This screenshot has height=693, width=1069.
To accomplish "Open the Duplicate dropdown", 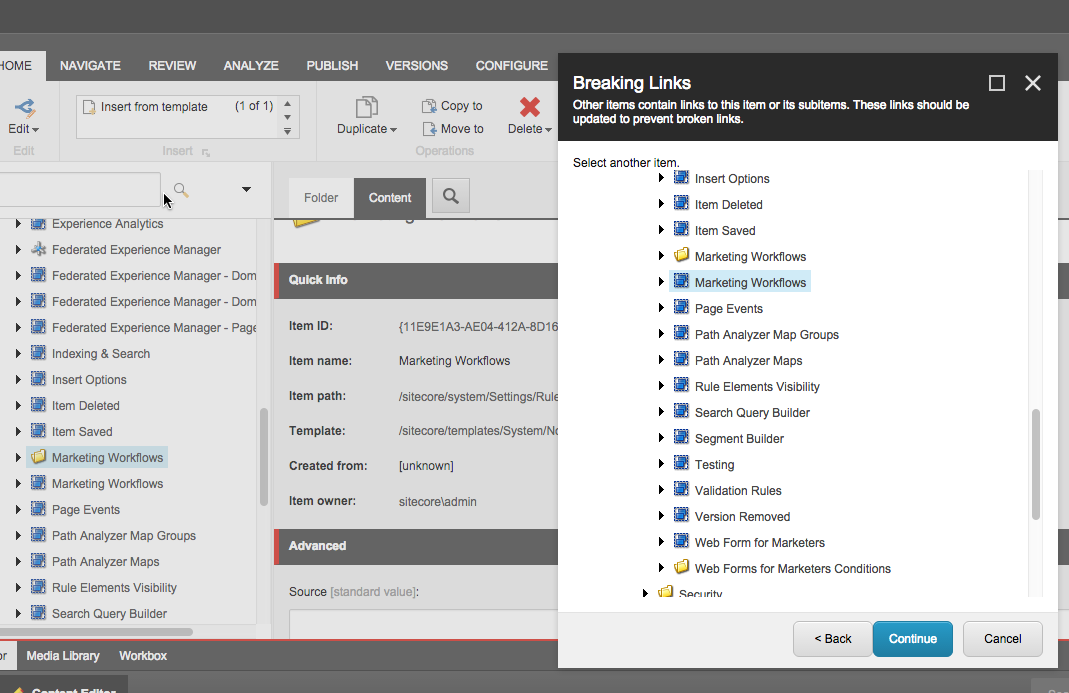I will 393,130.
